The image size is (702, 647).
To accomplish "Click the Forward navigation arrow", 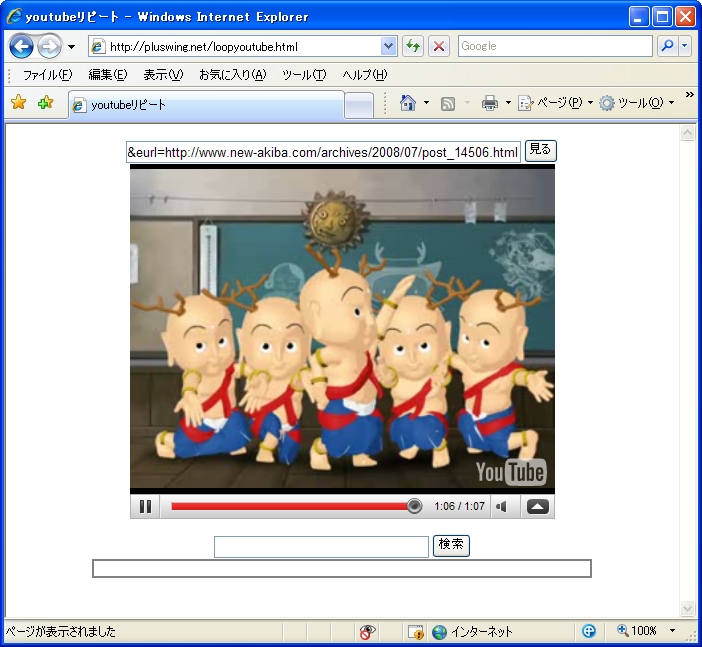I will 49,46.
